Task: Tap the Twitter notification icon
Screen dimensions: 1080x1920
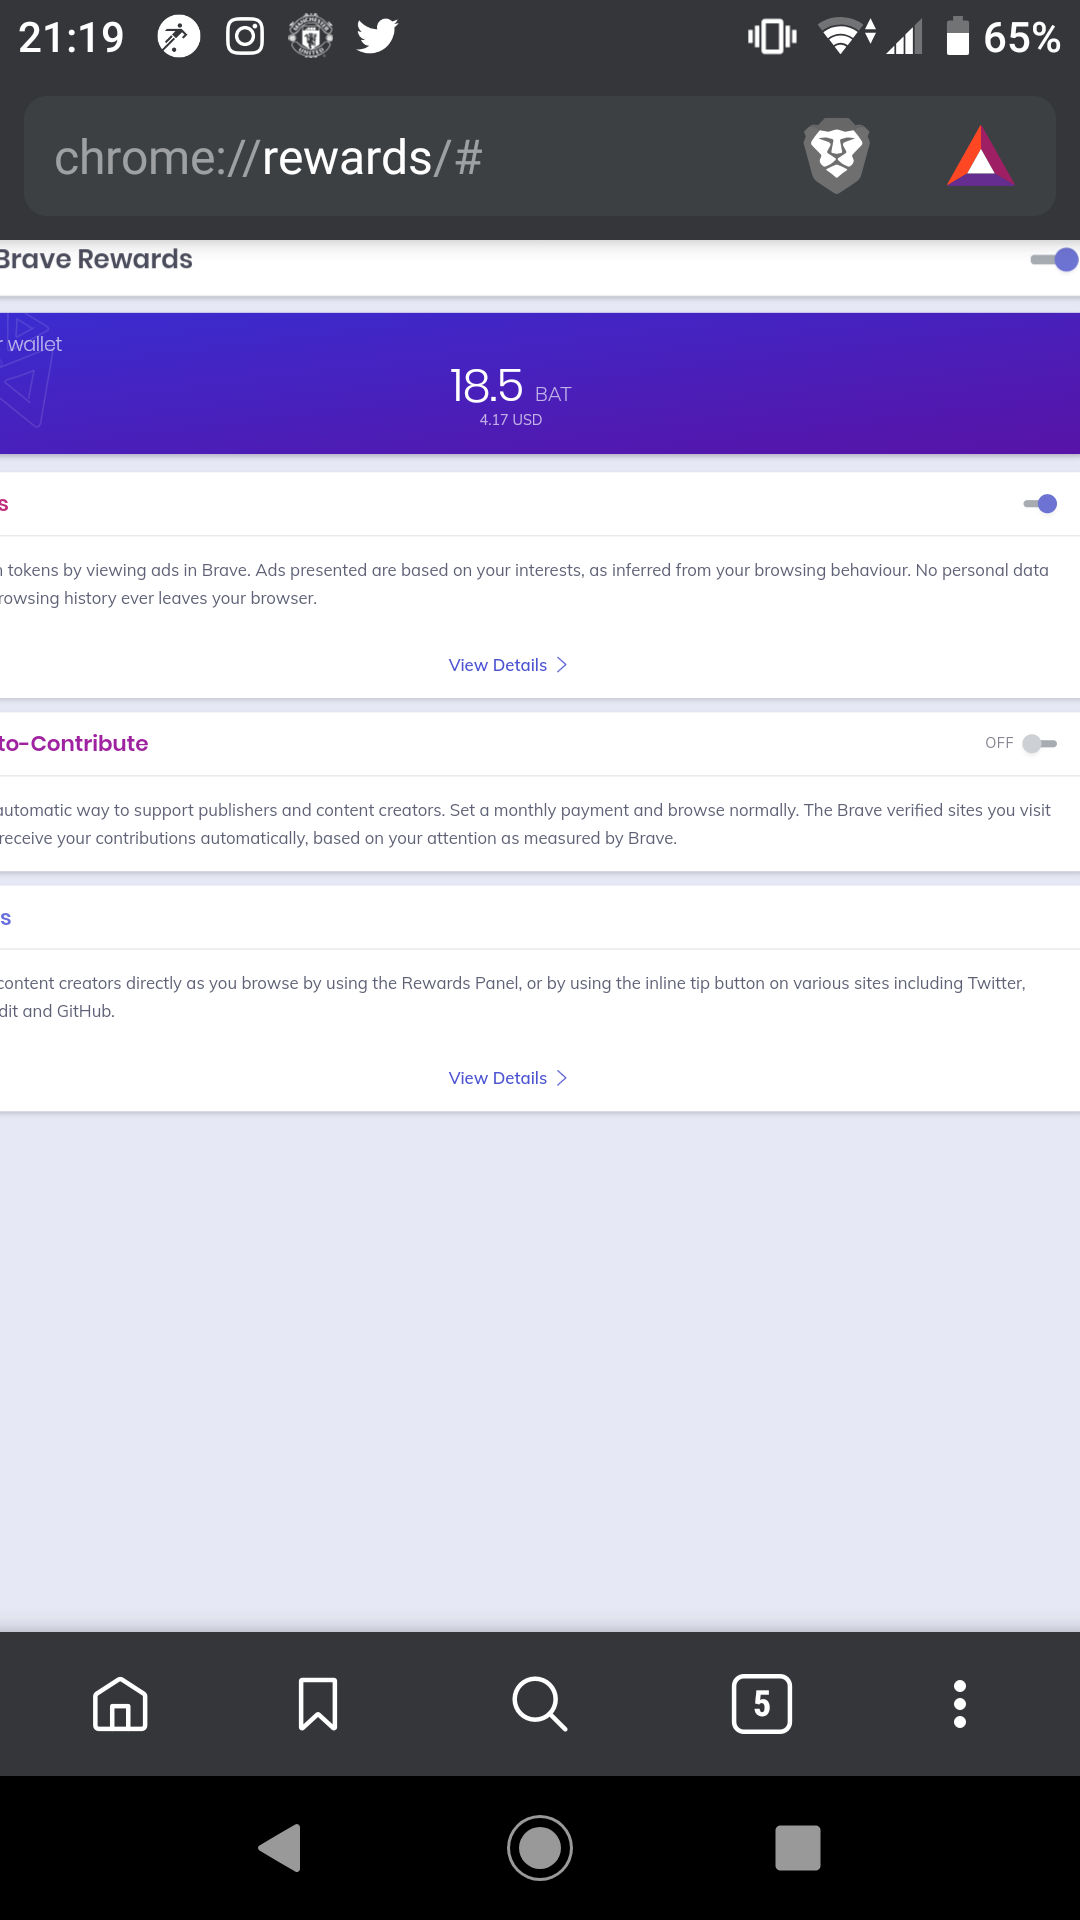Action: pos(377,37)
